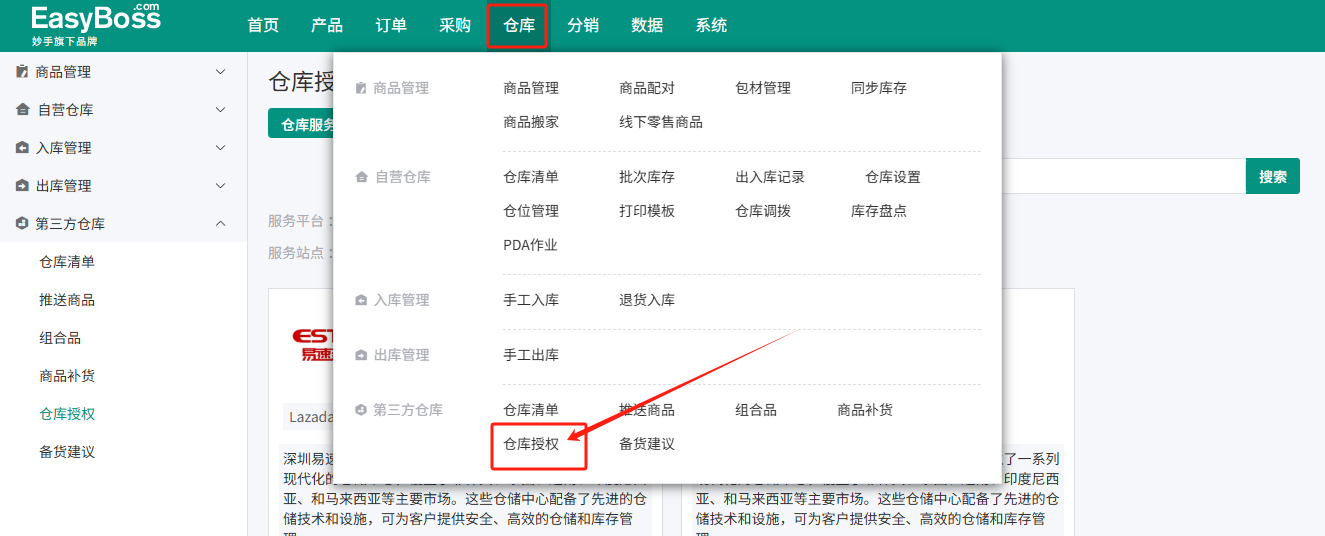Click the green 搜索 button
The height and width of the screenshot is (536, 1325).
(1273, 176)
